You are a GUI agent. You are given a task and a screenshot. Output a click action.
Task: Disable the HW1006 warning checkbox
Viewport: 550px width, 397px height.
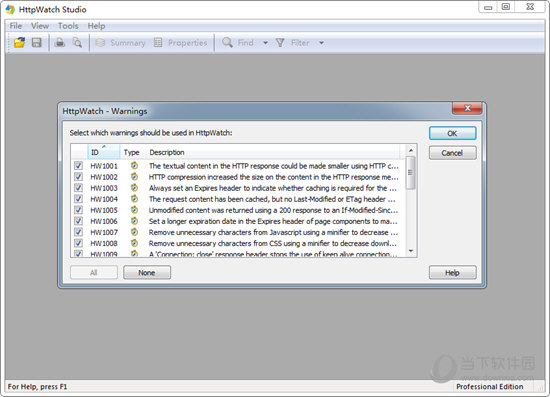click(78, 221)
